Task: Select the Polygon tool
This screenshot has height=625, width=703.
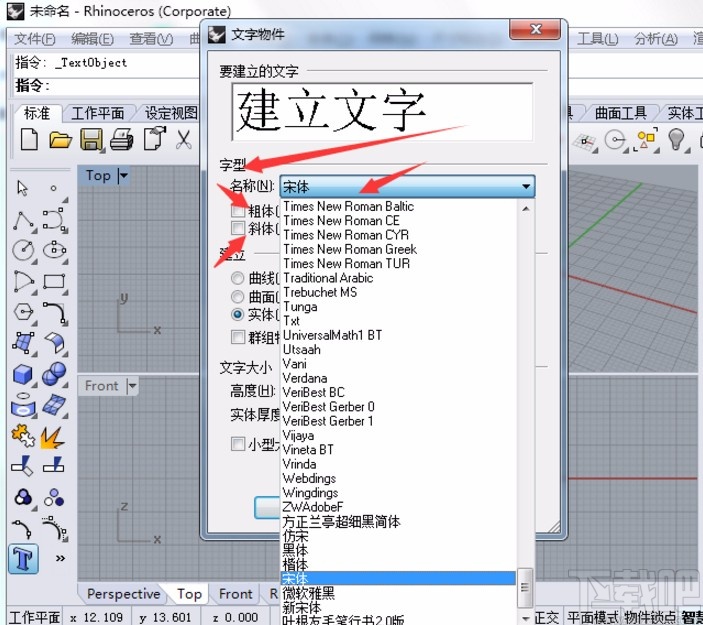Action: coord(23,312)
